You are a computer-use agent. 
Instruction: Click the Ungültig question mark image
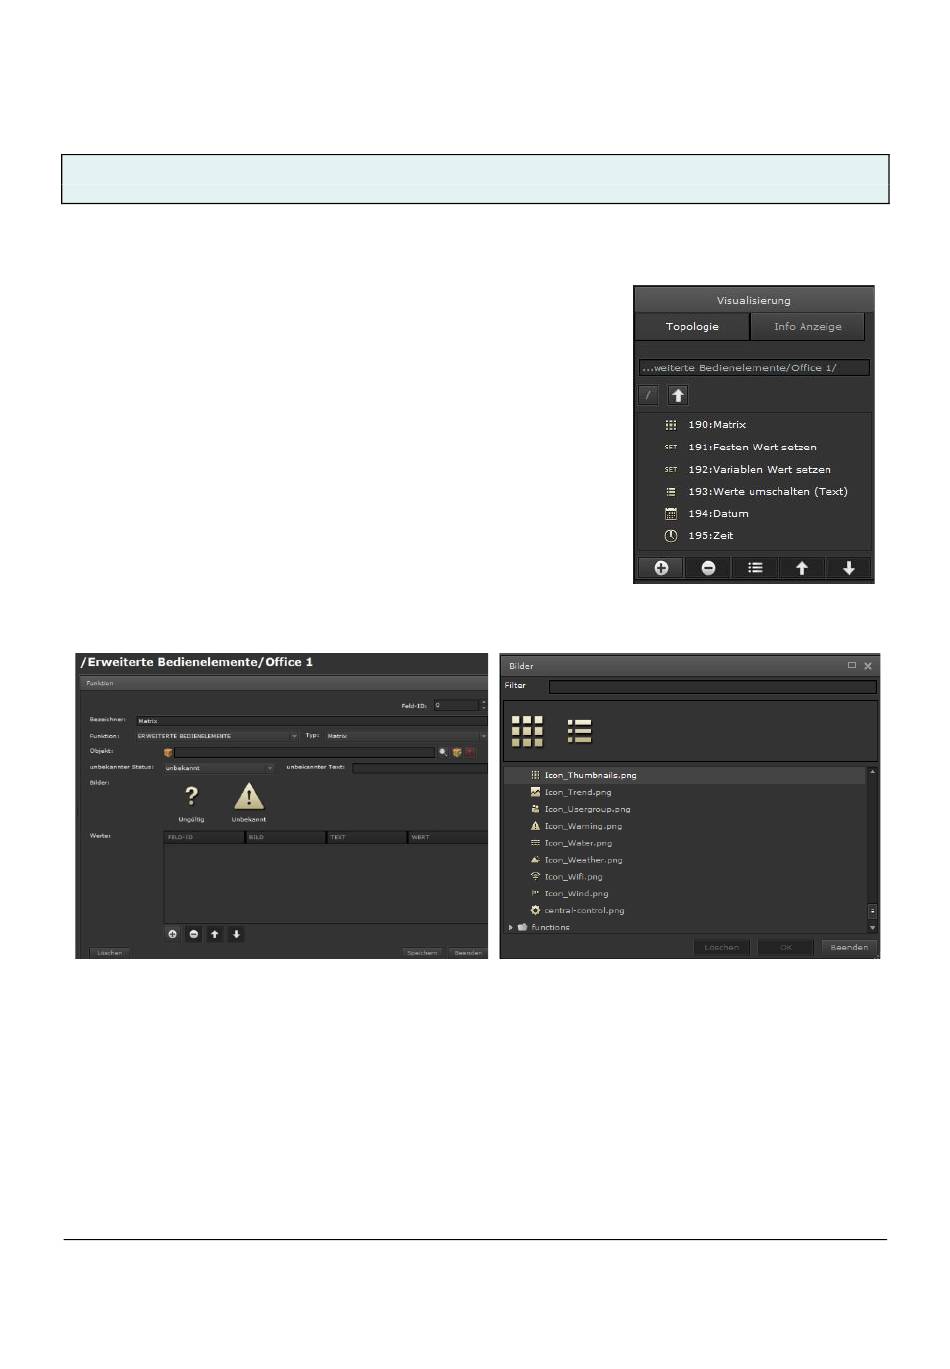click(191, 796)
